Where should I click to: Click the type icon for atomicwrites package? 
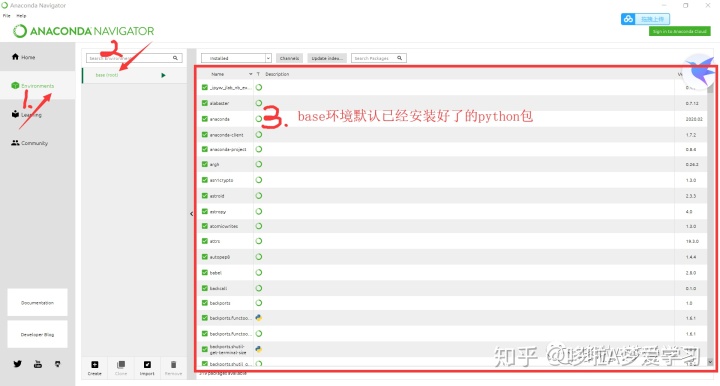coord(259,226)
